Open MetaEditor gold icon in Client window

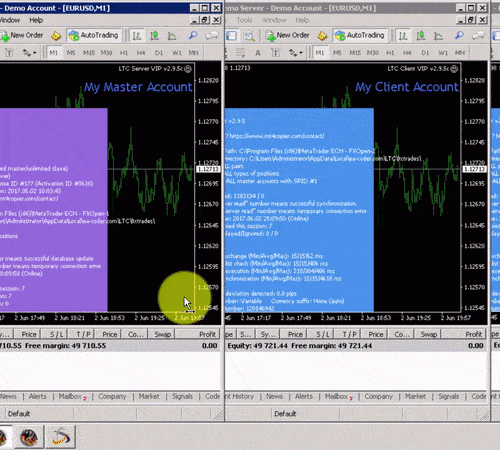322,35
